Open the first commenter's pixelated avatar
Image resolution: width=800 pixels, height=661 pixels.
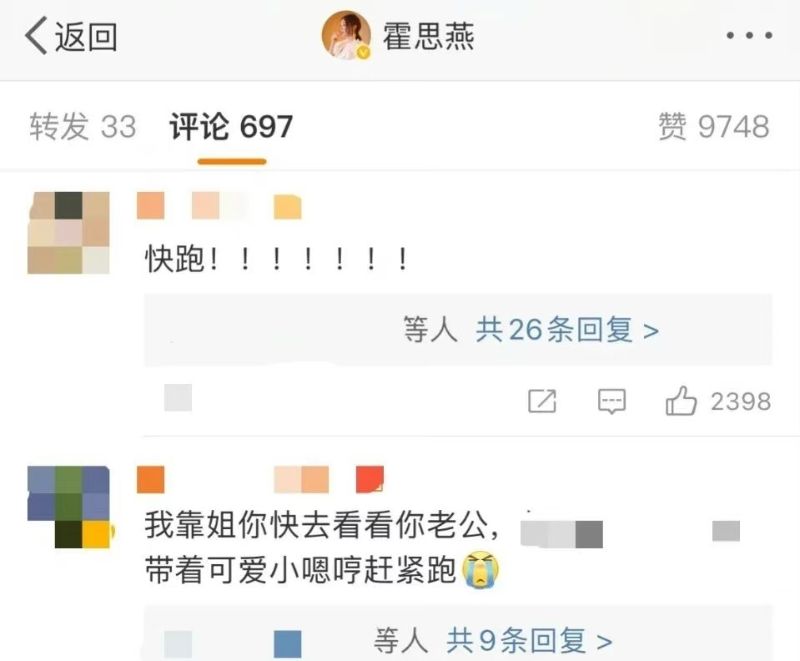[68, 233]
